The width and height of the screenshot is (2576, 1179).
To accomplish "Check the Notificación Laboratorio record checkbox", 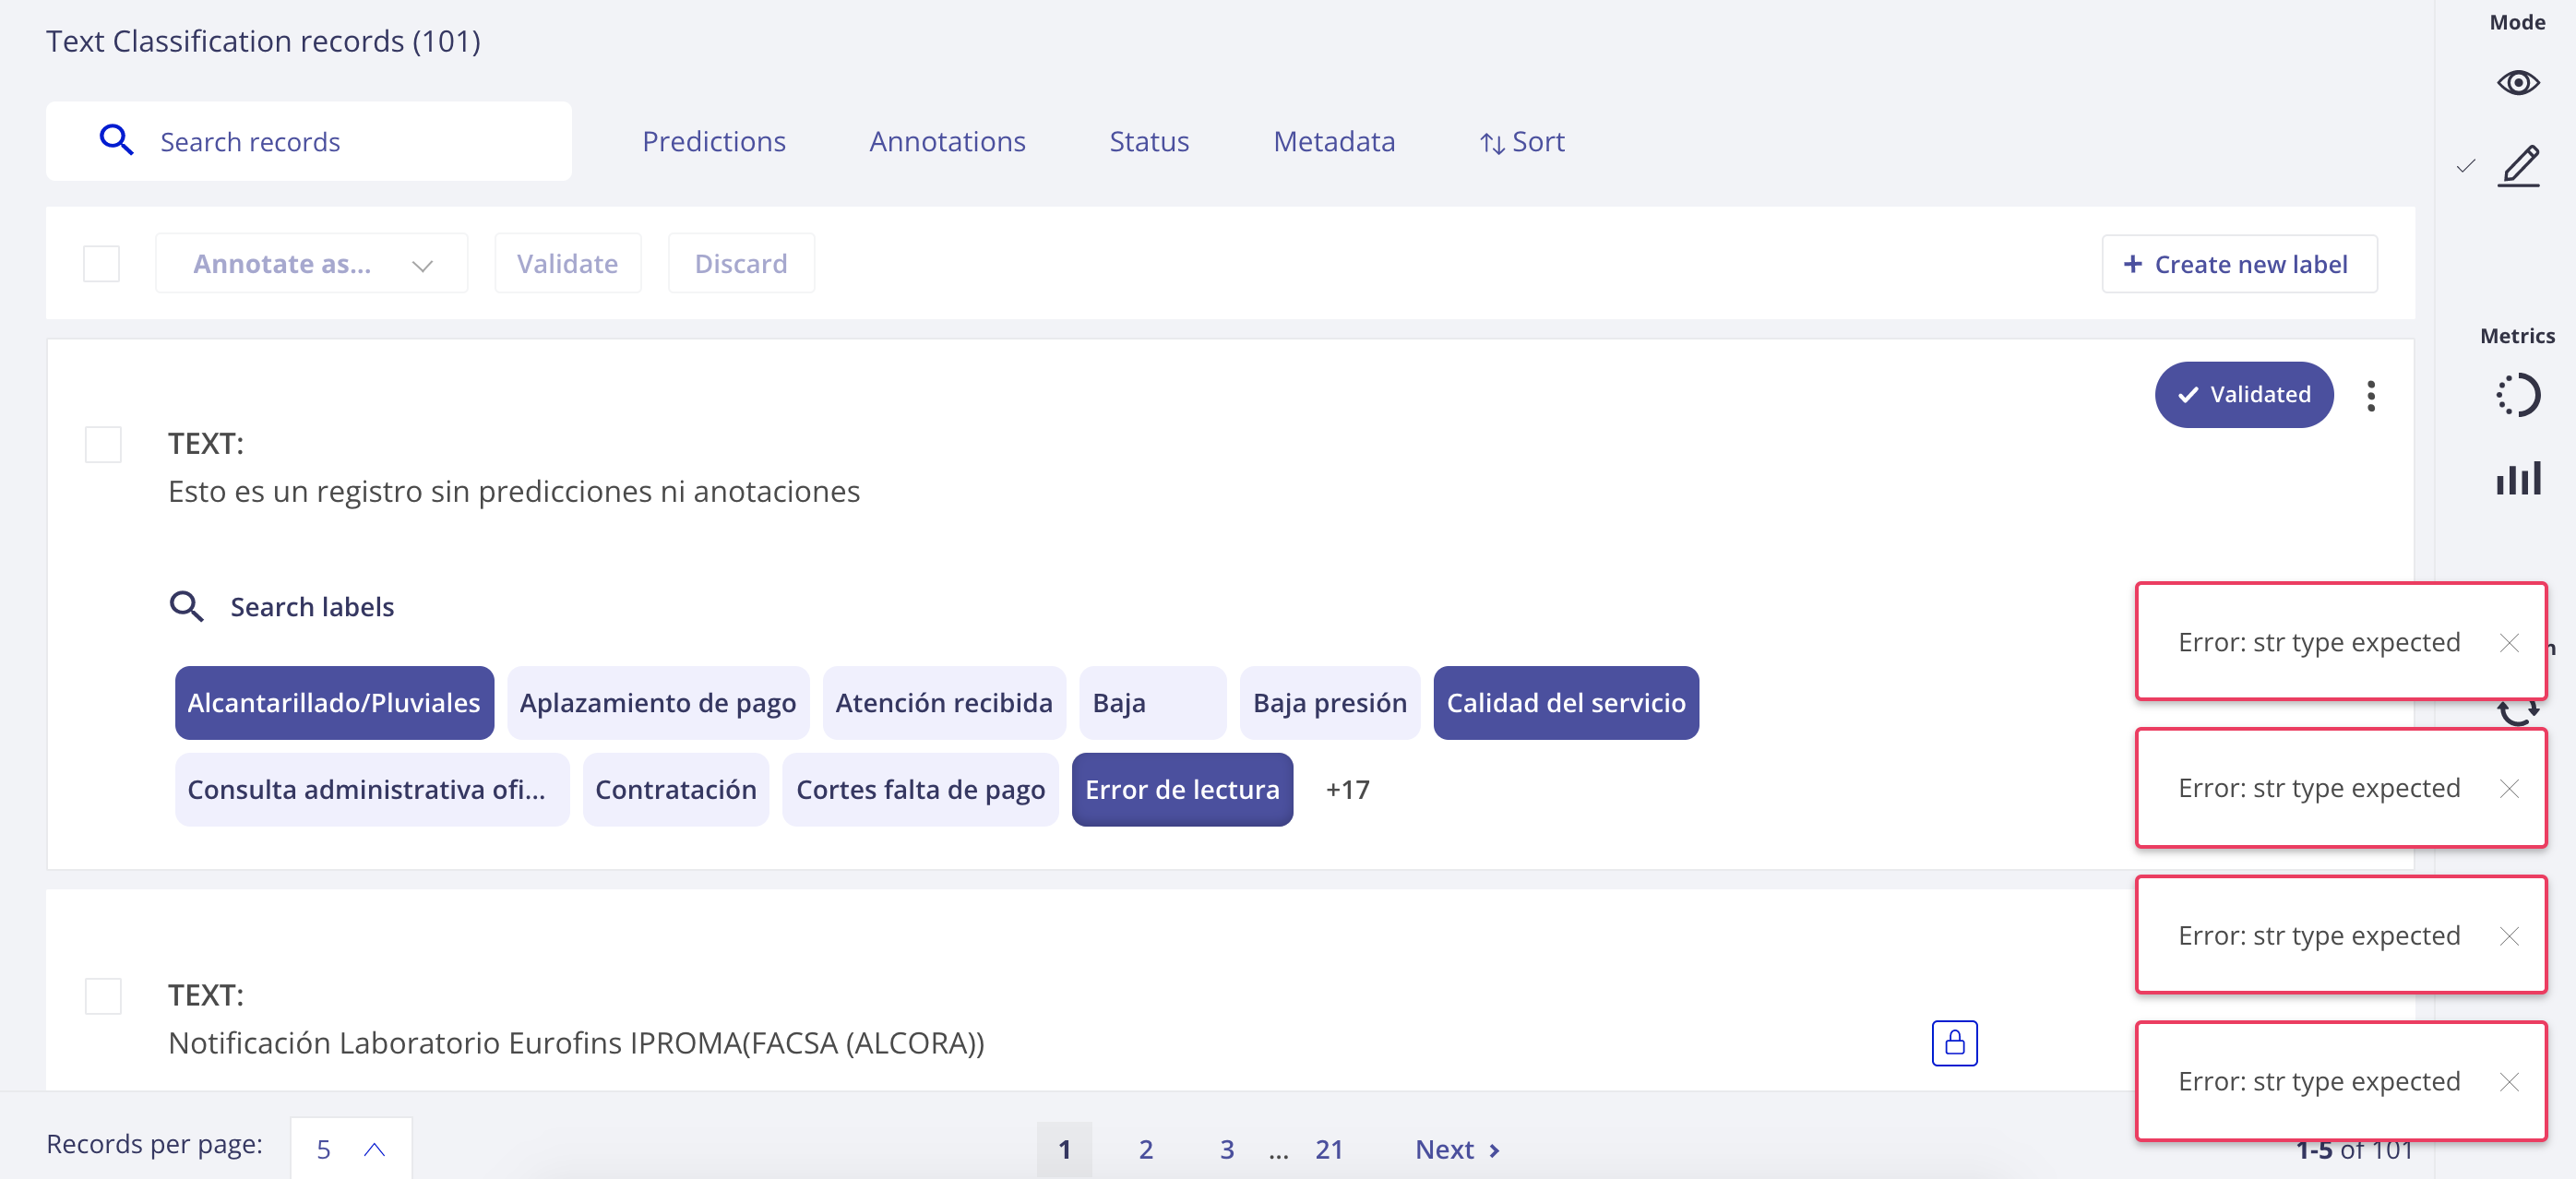I will (103, 996).
